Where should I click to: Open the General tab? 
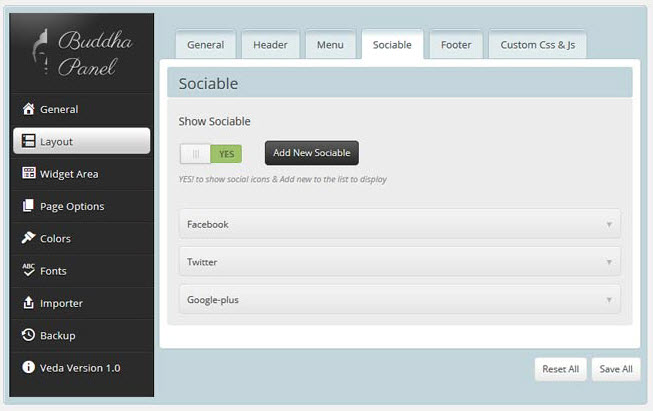205,45
